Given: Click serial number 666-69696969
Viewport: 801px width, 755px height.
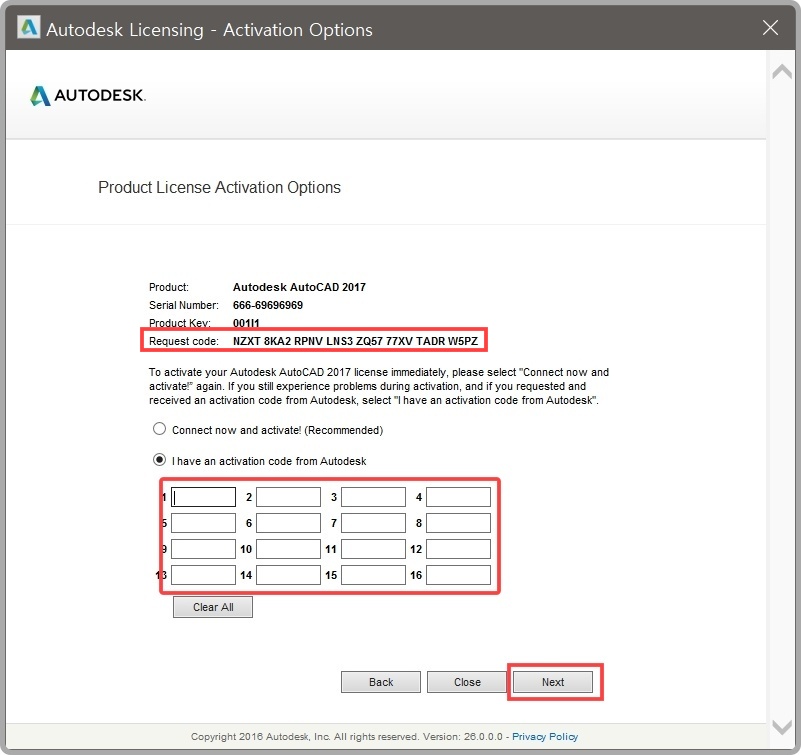Looking at the screenshot, I should (x=268, y=305).
